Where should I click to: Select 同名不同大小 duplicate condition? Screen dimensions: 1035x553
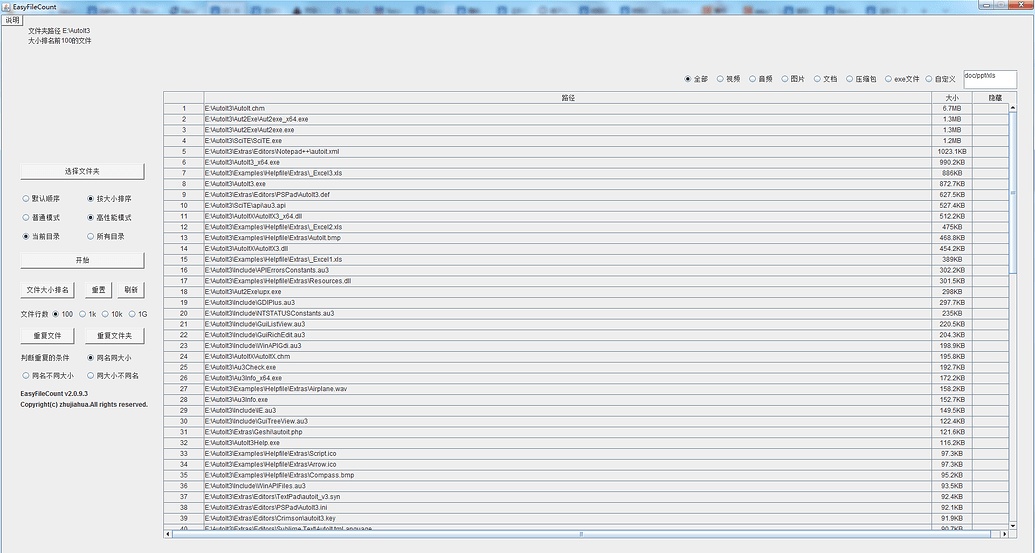tap(48, 375)
